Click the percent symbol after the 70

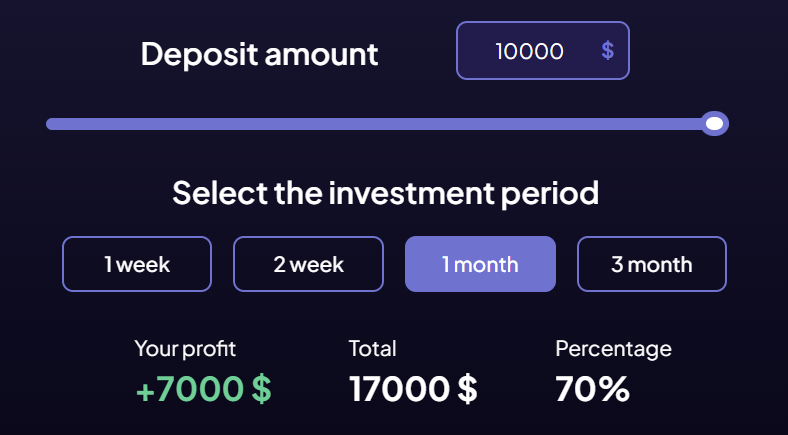[x=613, y=388]
